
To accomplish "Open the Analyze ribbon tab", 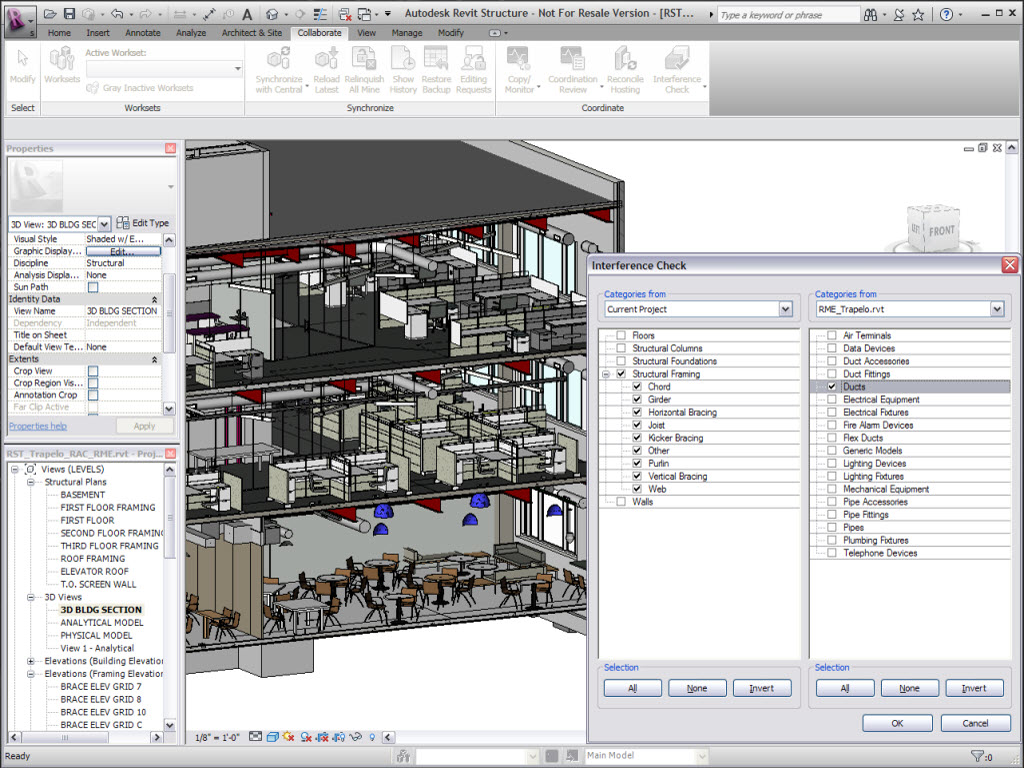I will point(191,33).
